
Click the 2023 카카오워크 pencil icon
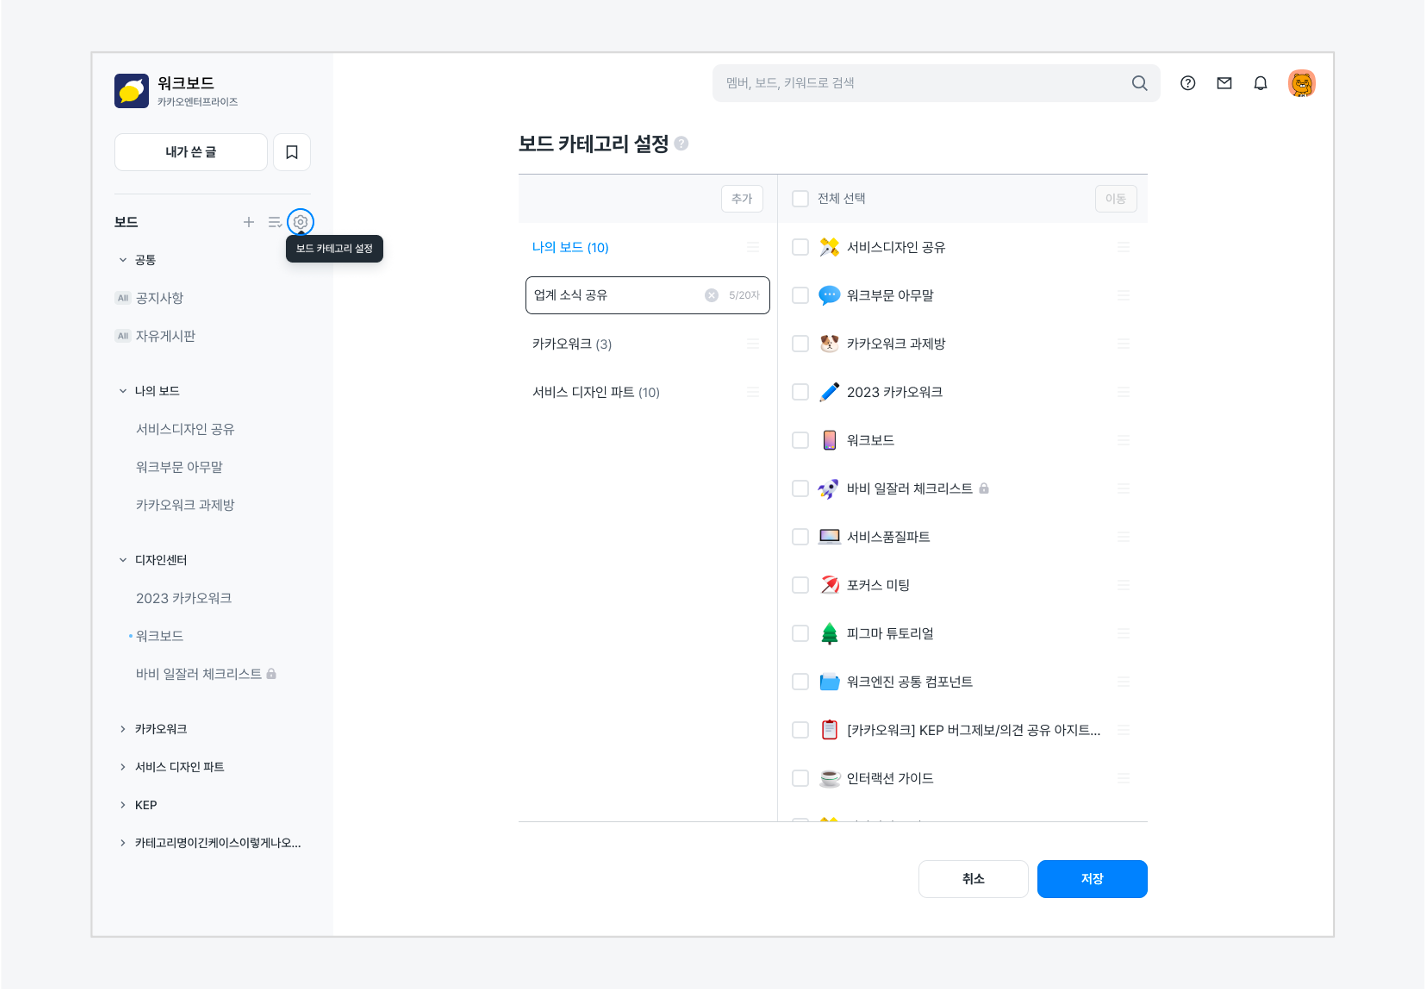829,392
